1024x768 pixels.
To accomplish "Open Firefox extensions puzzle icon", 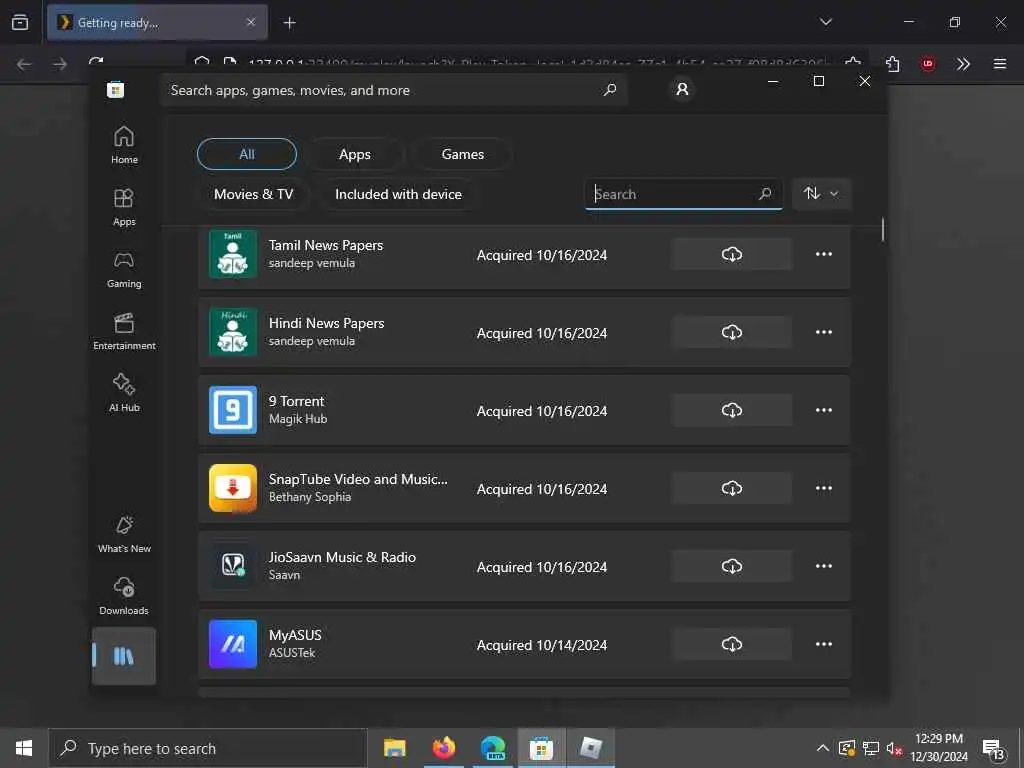I will 892,64.
